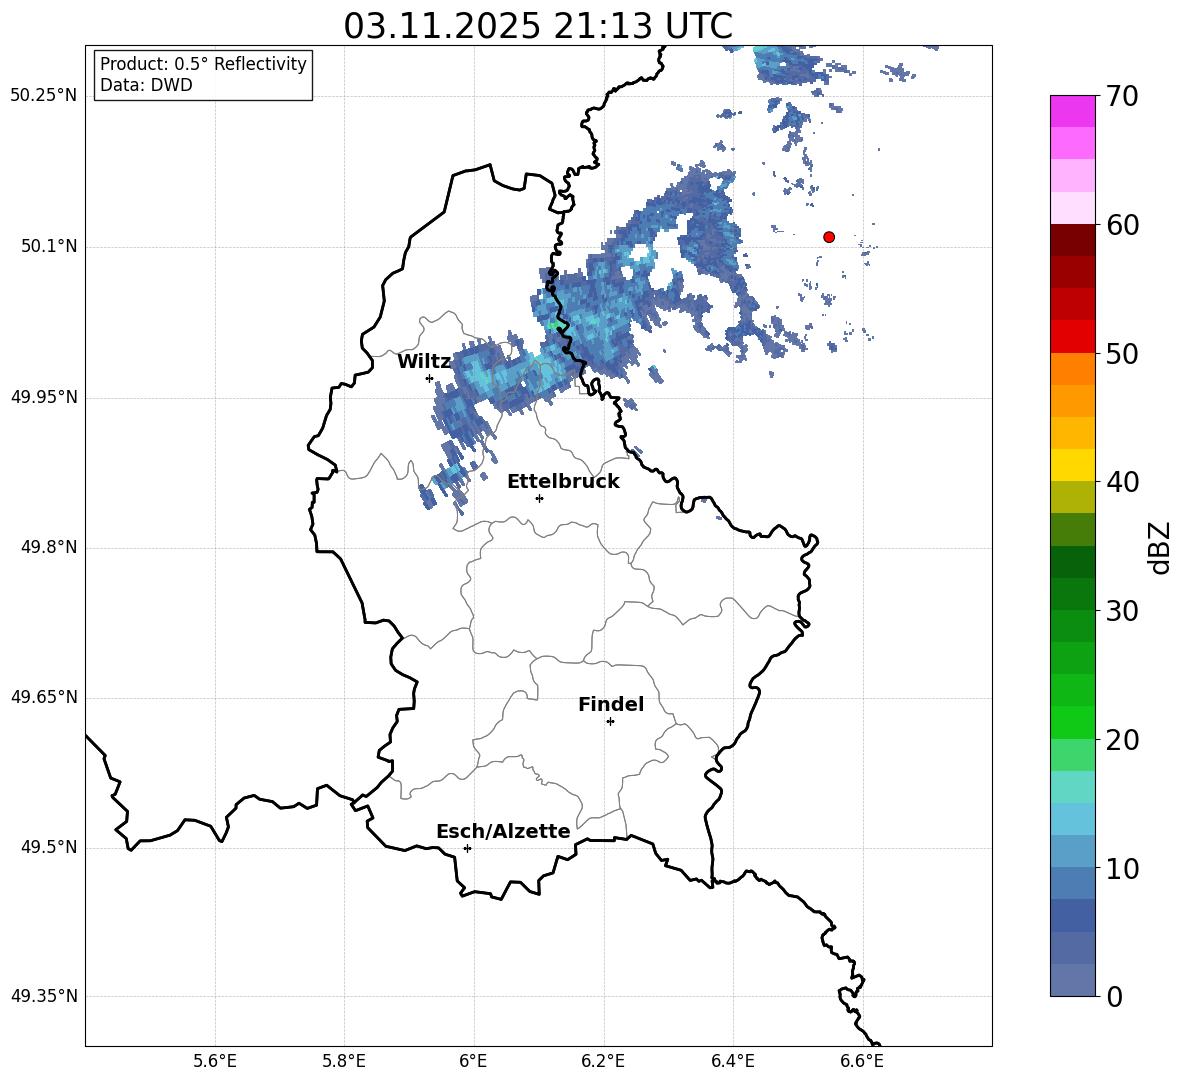Click the Wiltz city label
Viewport: 1184px width, 1081px height.
[x=424, y=362]
